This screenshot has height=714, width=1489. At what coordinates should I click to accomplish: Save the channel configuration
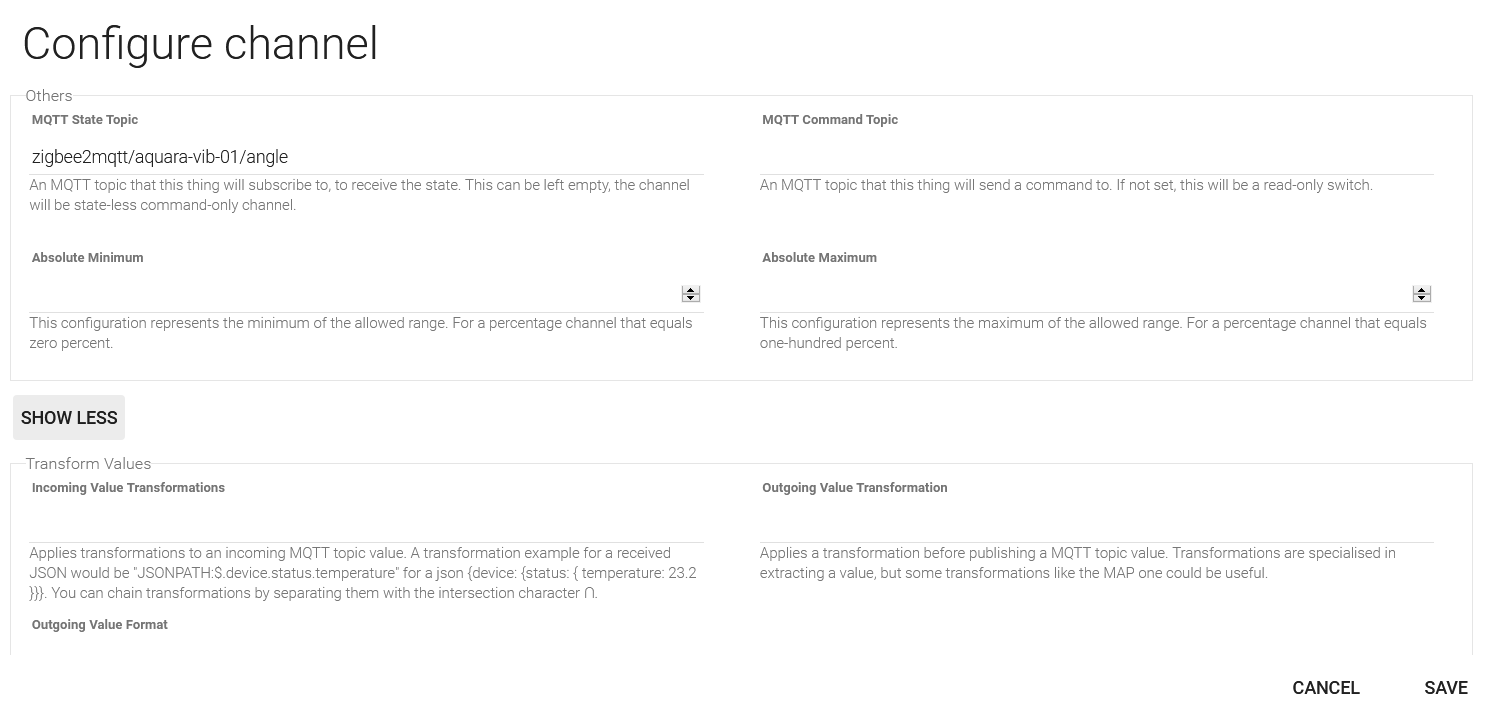pos(1445,688)
